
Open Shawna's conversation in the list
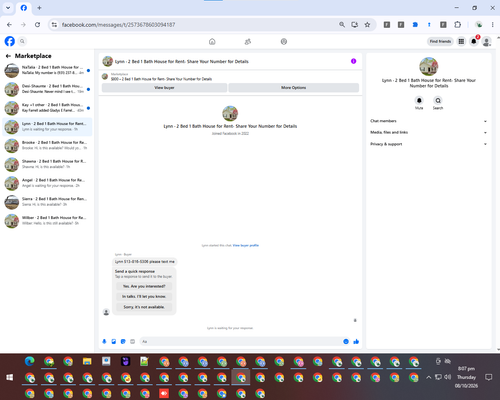click(47, 164)
